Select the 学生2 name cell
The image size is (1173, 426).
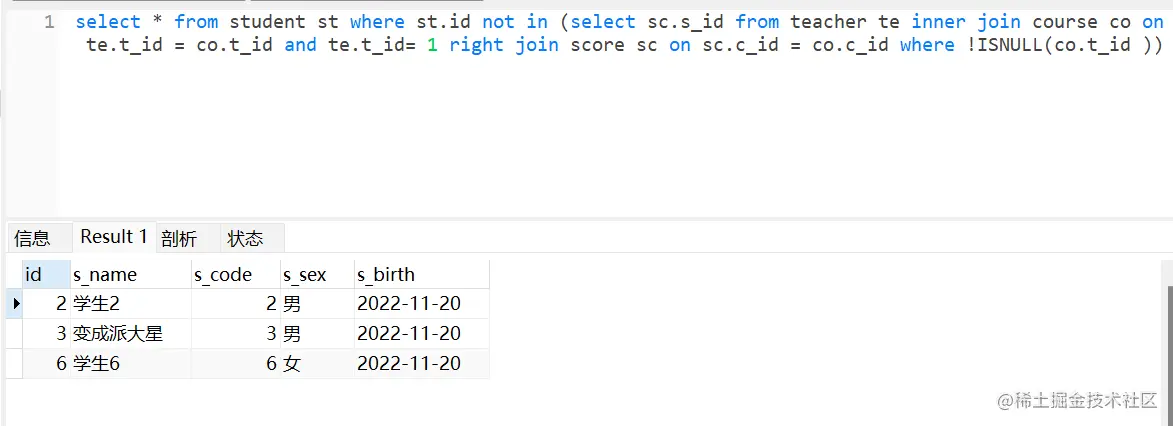(131, 304)
